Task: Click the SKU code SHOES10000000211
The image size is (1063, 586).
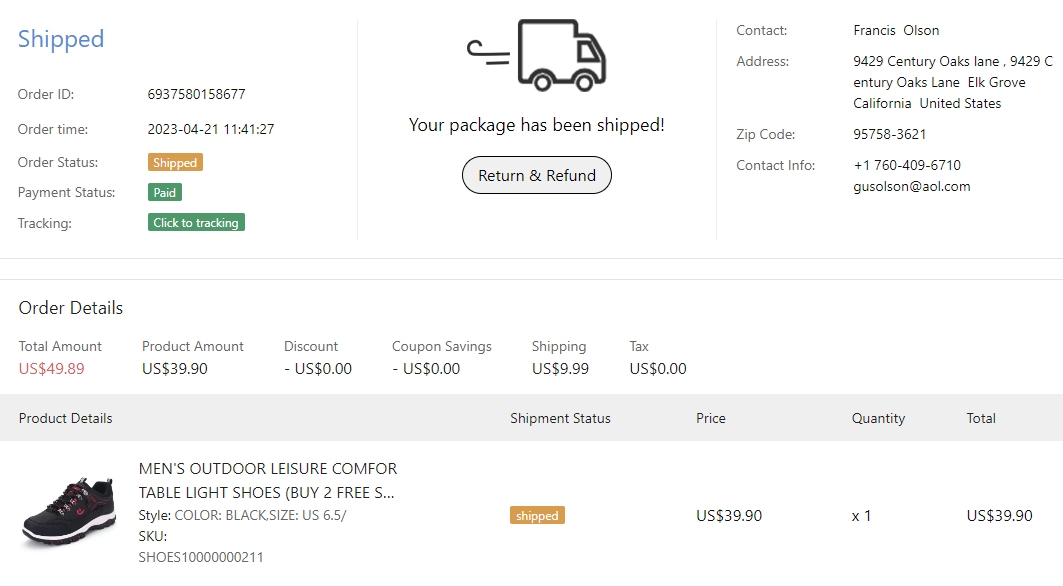Action: tap(200, 557)
